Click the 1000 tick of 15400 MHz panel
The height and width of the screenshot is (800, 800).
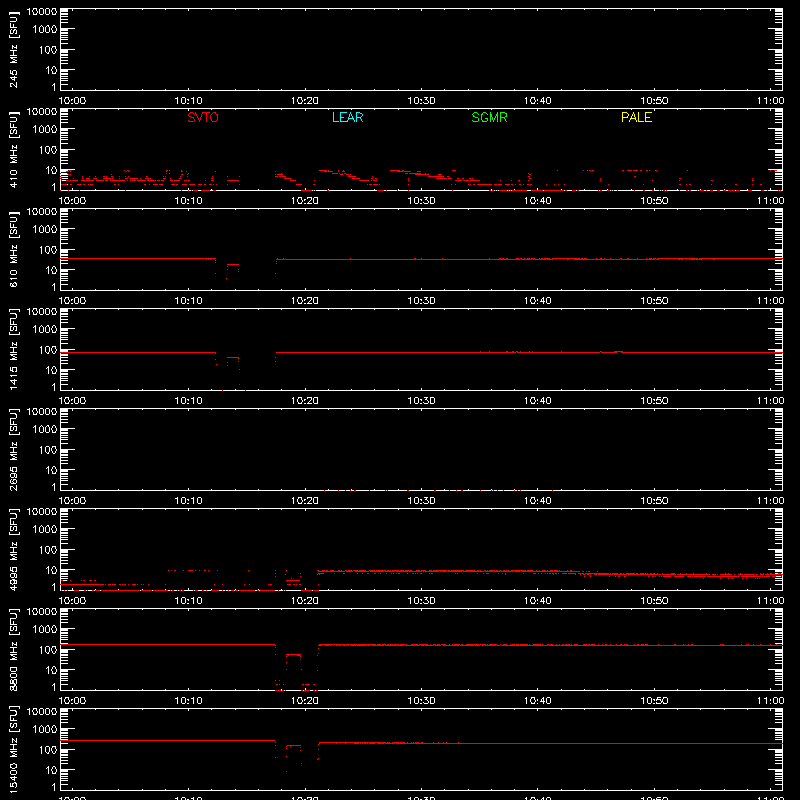pyautogui.click(x=45, y=730)
